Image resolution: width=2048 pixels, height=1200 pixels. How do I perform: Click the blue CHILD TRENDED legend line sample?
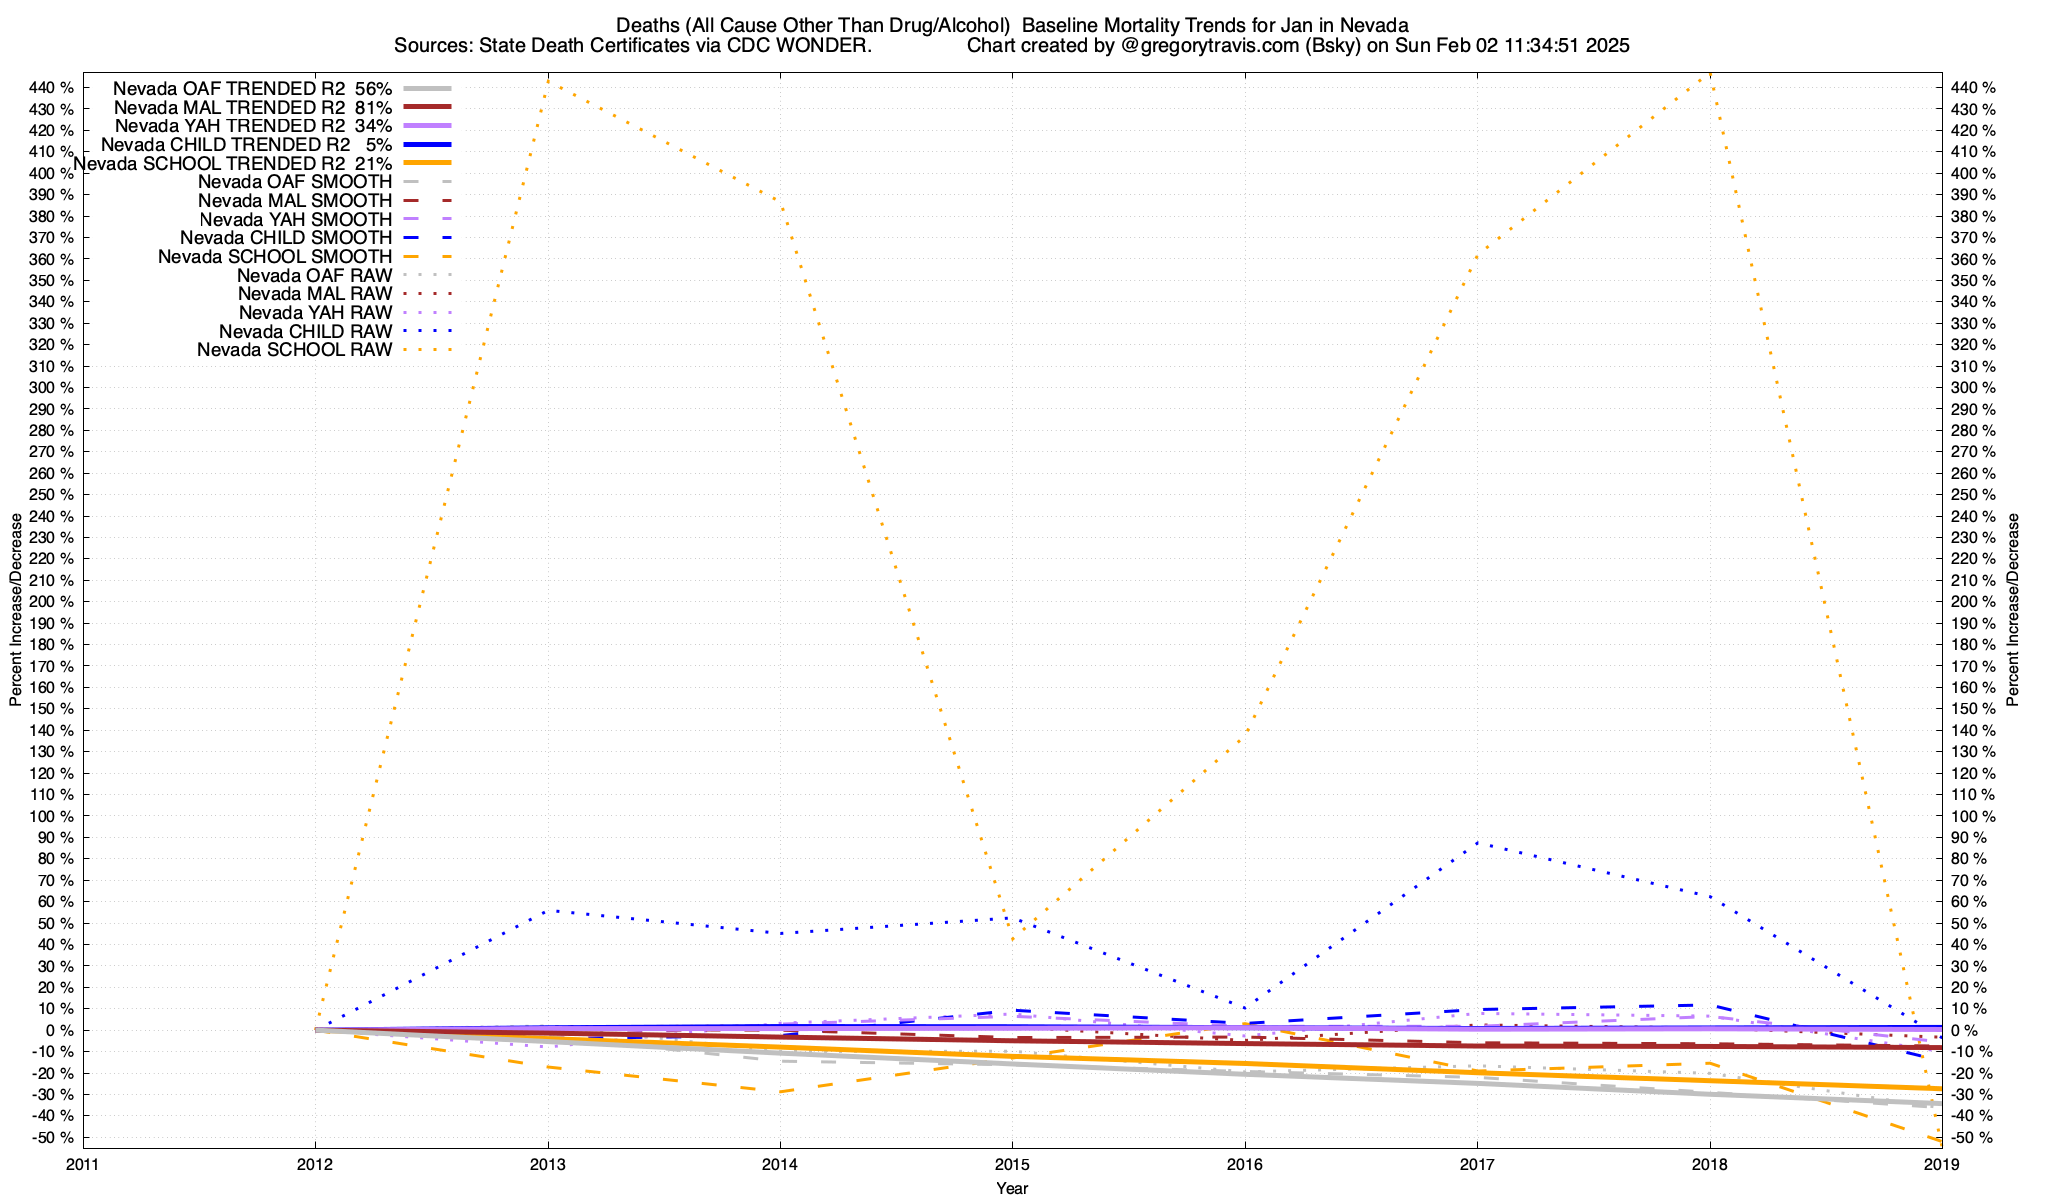pos(427,144)
